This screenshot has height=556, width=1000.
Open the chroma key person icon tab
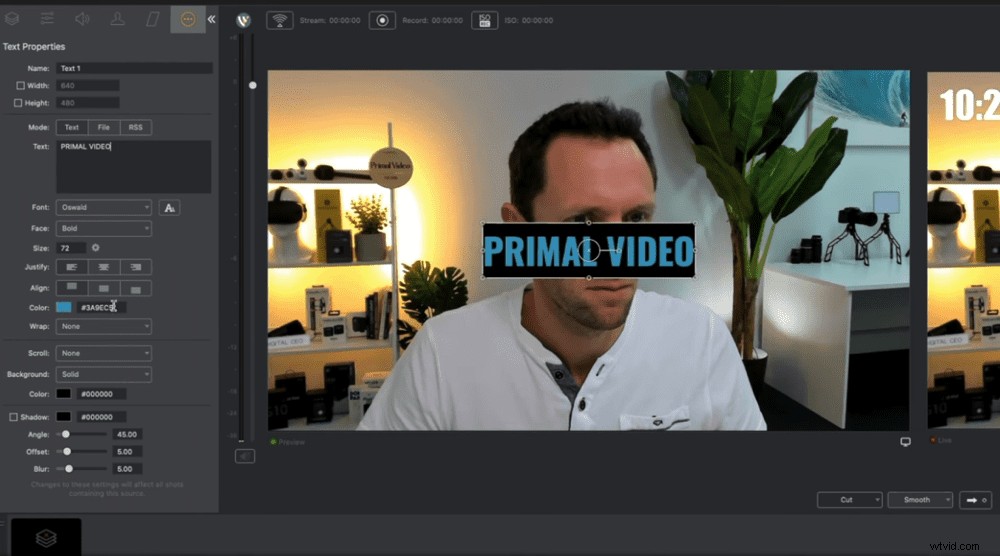tap(117, 19)
